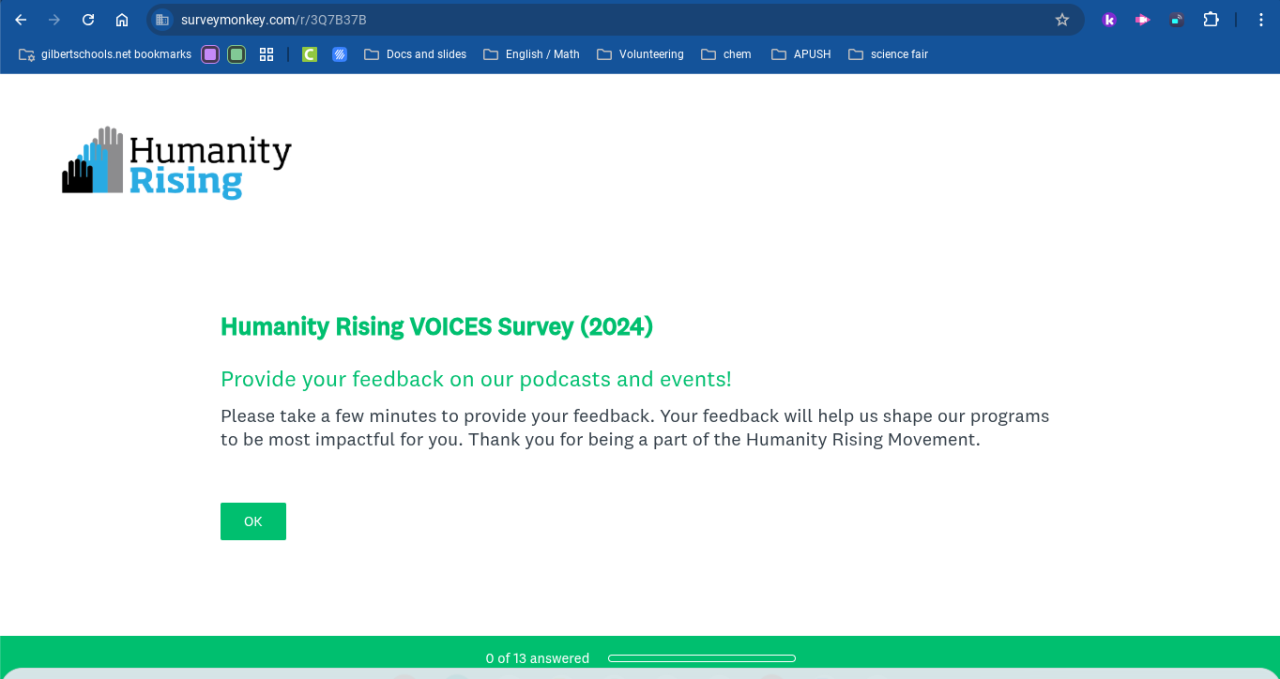View site information for surveymonkey.com
This screenshot has width=1280, height=679.
(163, 20)
